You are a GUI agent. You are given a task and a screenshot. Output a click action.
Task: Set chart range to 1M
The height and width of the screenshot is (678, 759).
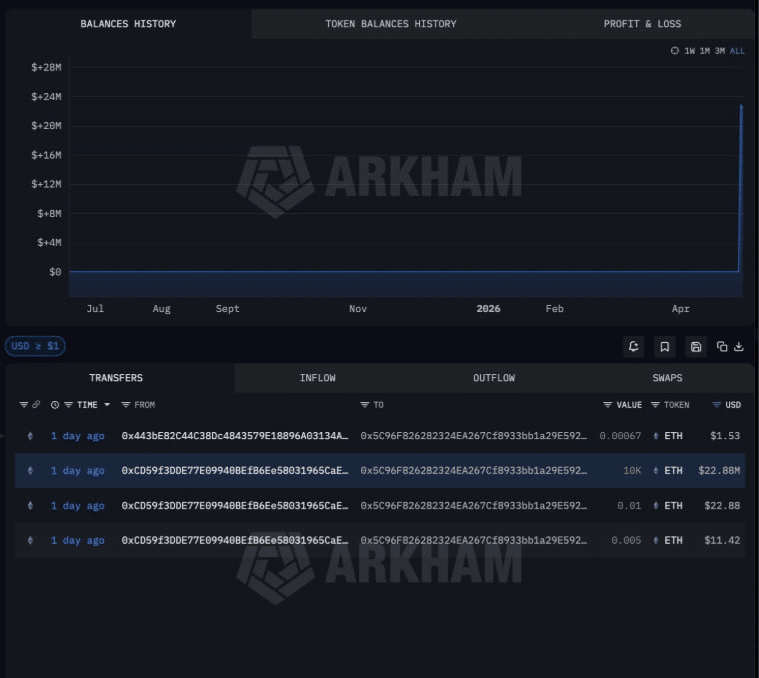click(704, 51)
